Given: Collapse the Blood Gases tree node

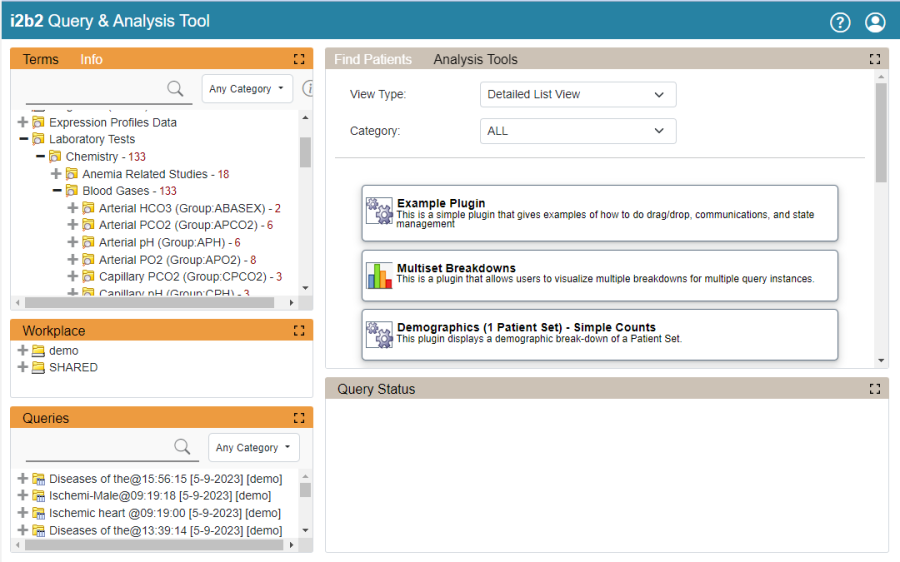Looking at the screenshot, I should pyautogui.click(x=57, y=191).
